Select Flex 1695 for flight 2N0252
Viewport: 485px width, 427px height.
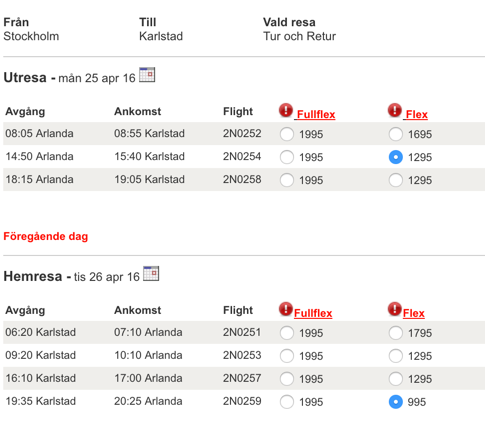tap(396, 134)
